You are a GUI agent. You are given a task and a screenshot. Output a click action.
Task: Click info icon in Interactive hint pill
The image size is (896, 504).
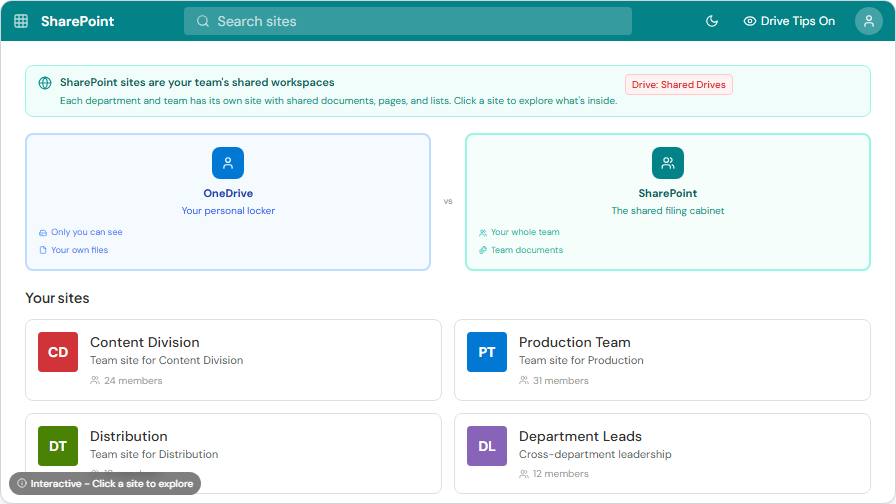tap(22, 483)
